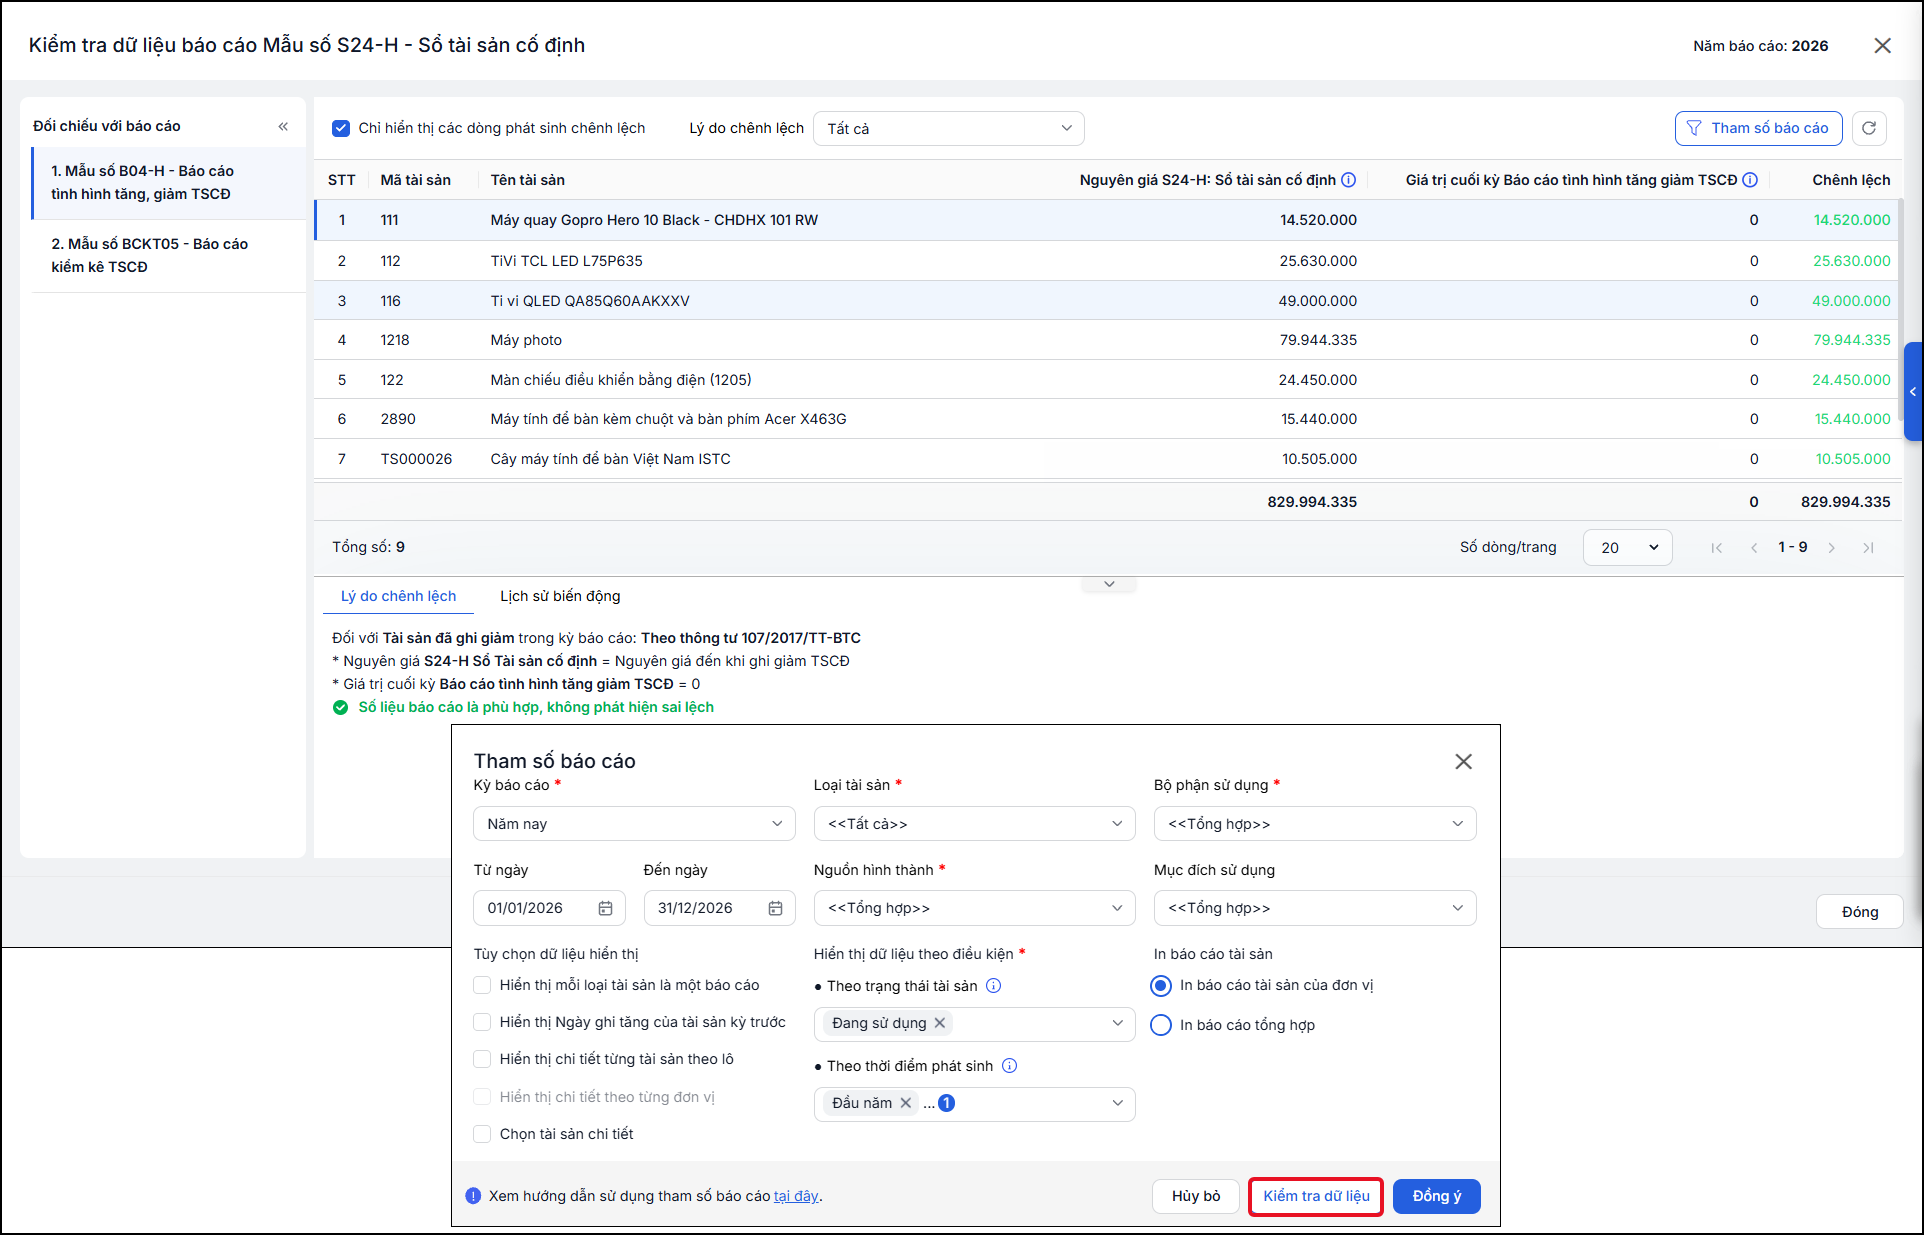Image resolution: width=1924 pixels, height=1235 pixels.
Task: Check Hiển thị mỗi loại tài sản là một báo cáo
Action: pos(482,985)
